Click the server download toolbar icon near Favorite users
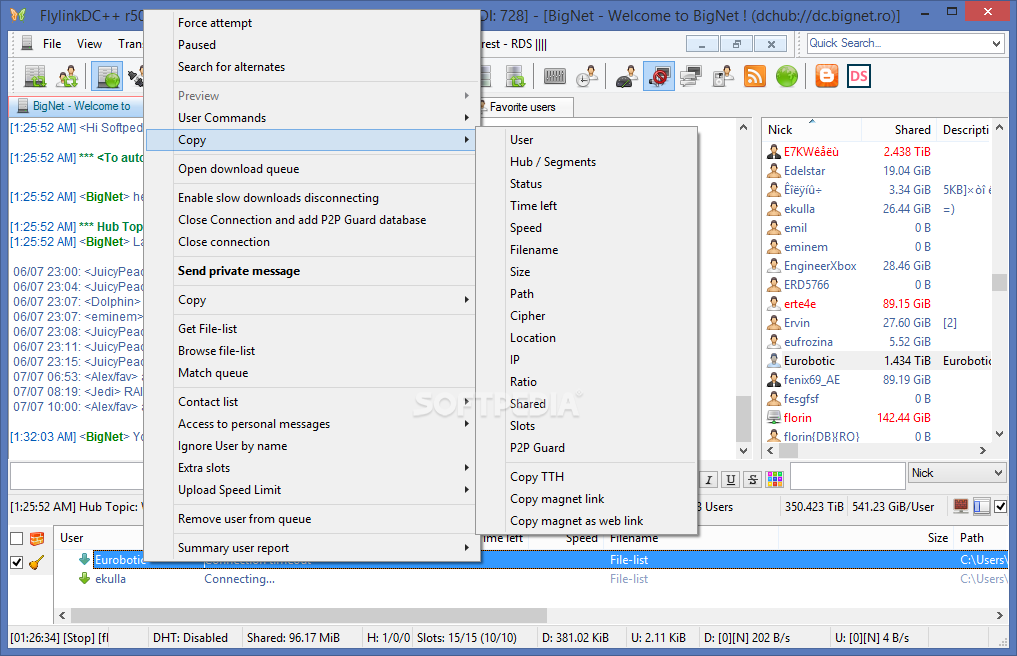The width and height of the screenshot is (1017, 656). [x=515, y=77]
